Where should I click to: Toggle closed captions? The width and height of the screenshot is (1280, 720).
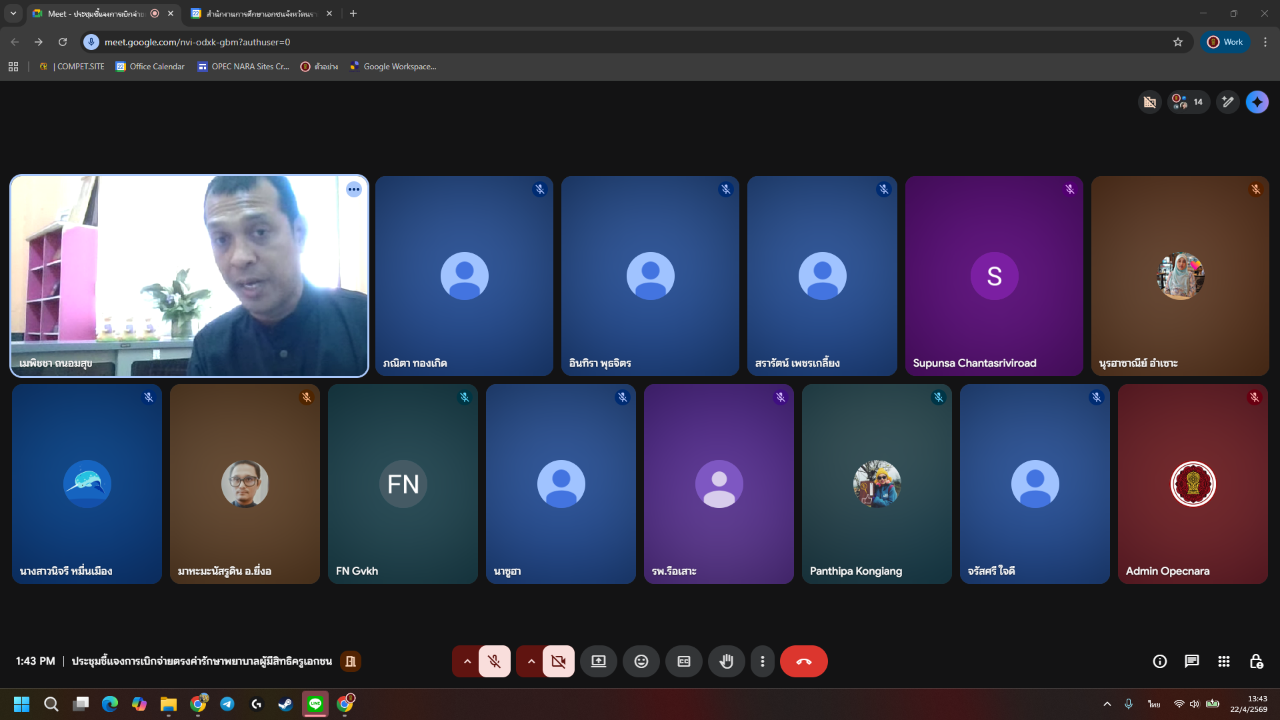click(x=684, y=661)
